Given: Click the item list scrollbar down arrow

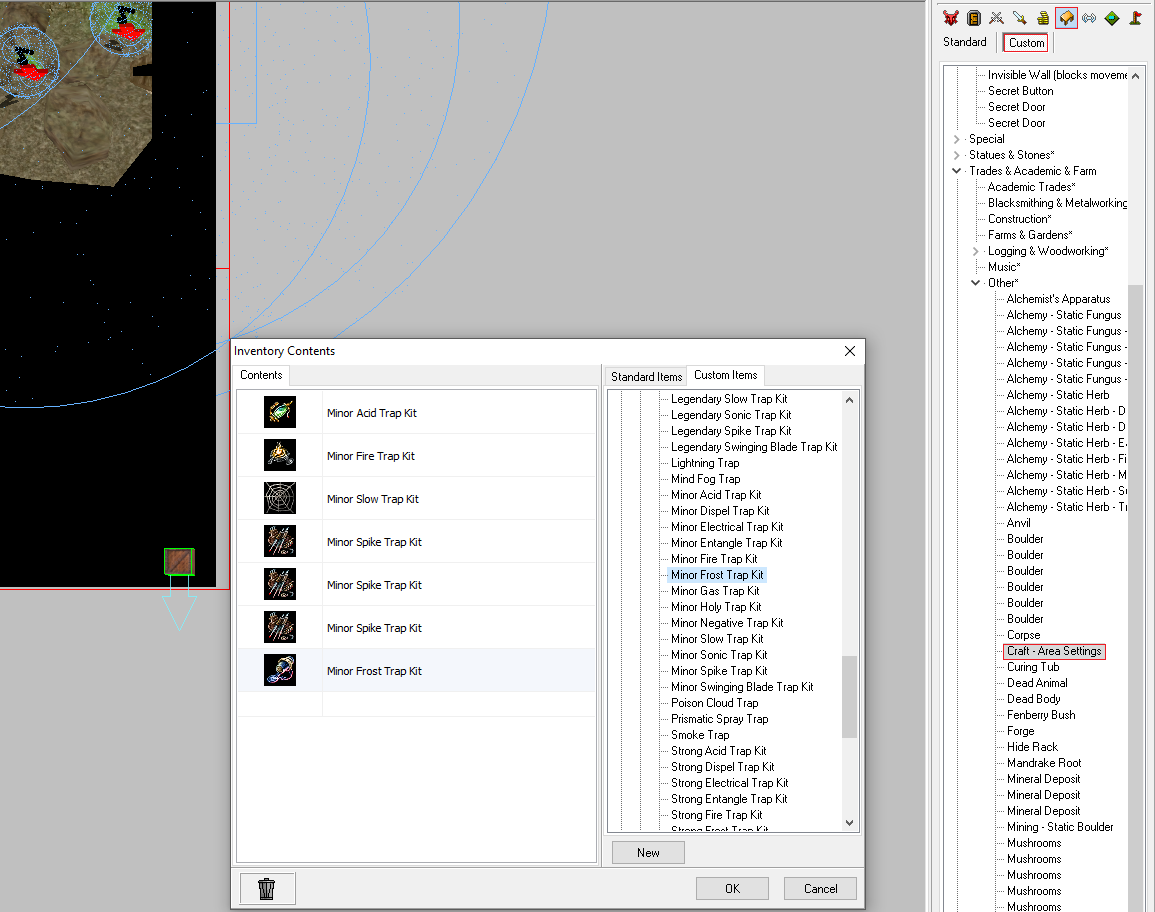Looking at the screenshot, I should point(850,822).
